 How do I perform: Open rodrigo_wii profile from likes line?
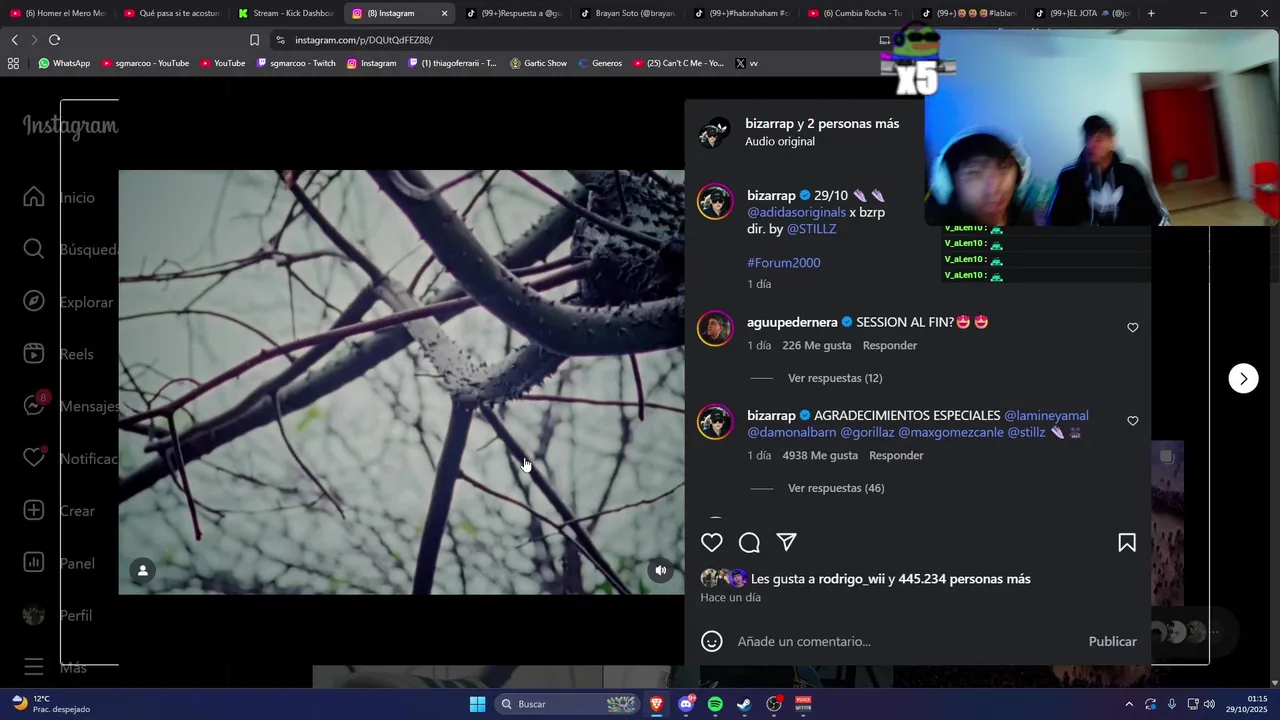click(x=851, y=579)
